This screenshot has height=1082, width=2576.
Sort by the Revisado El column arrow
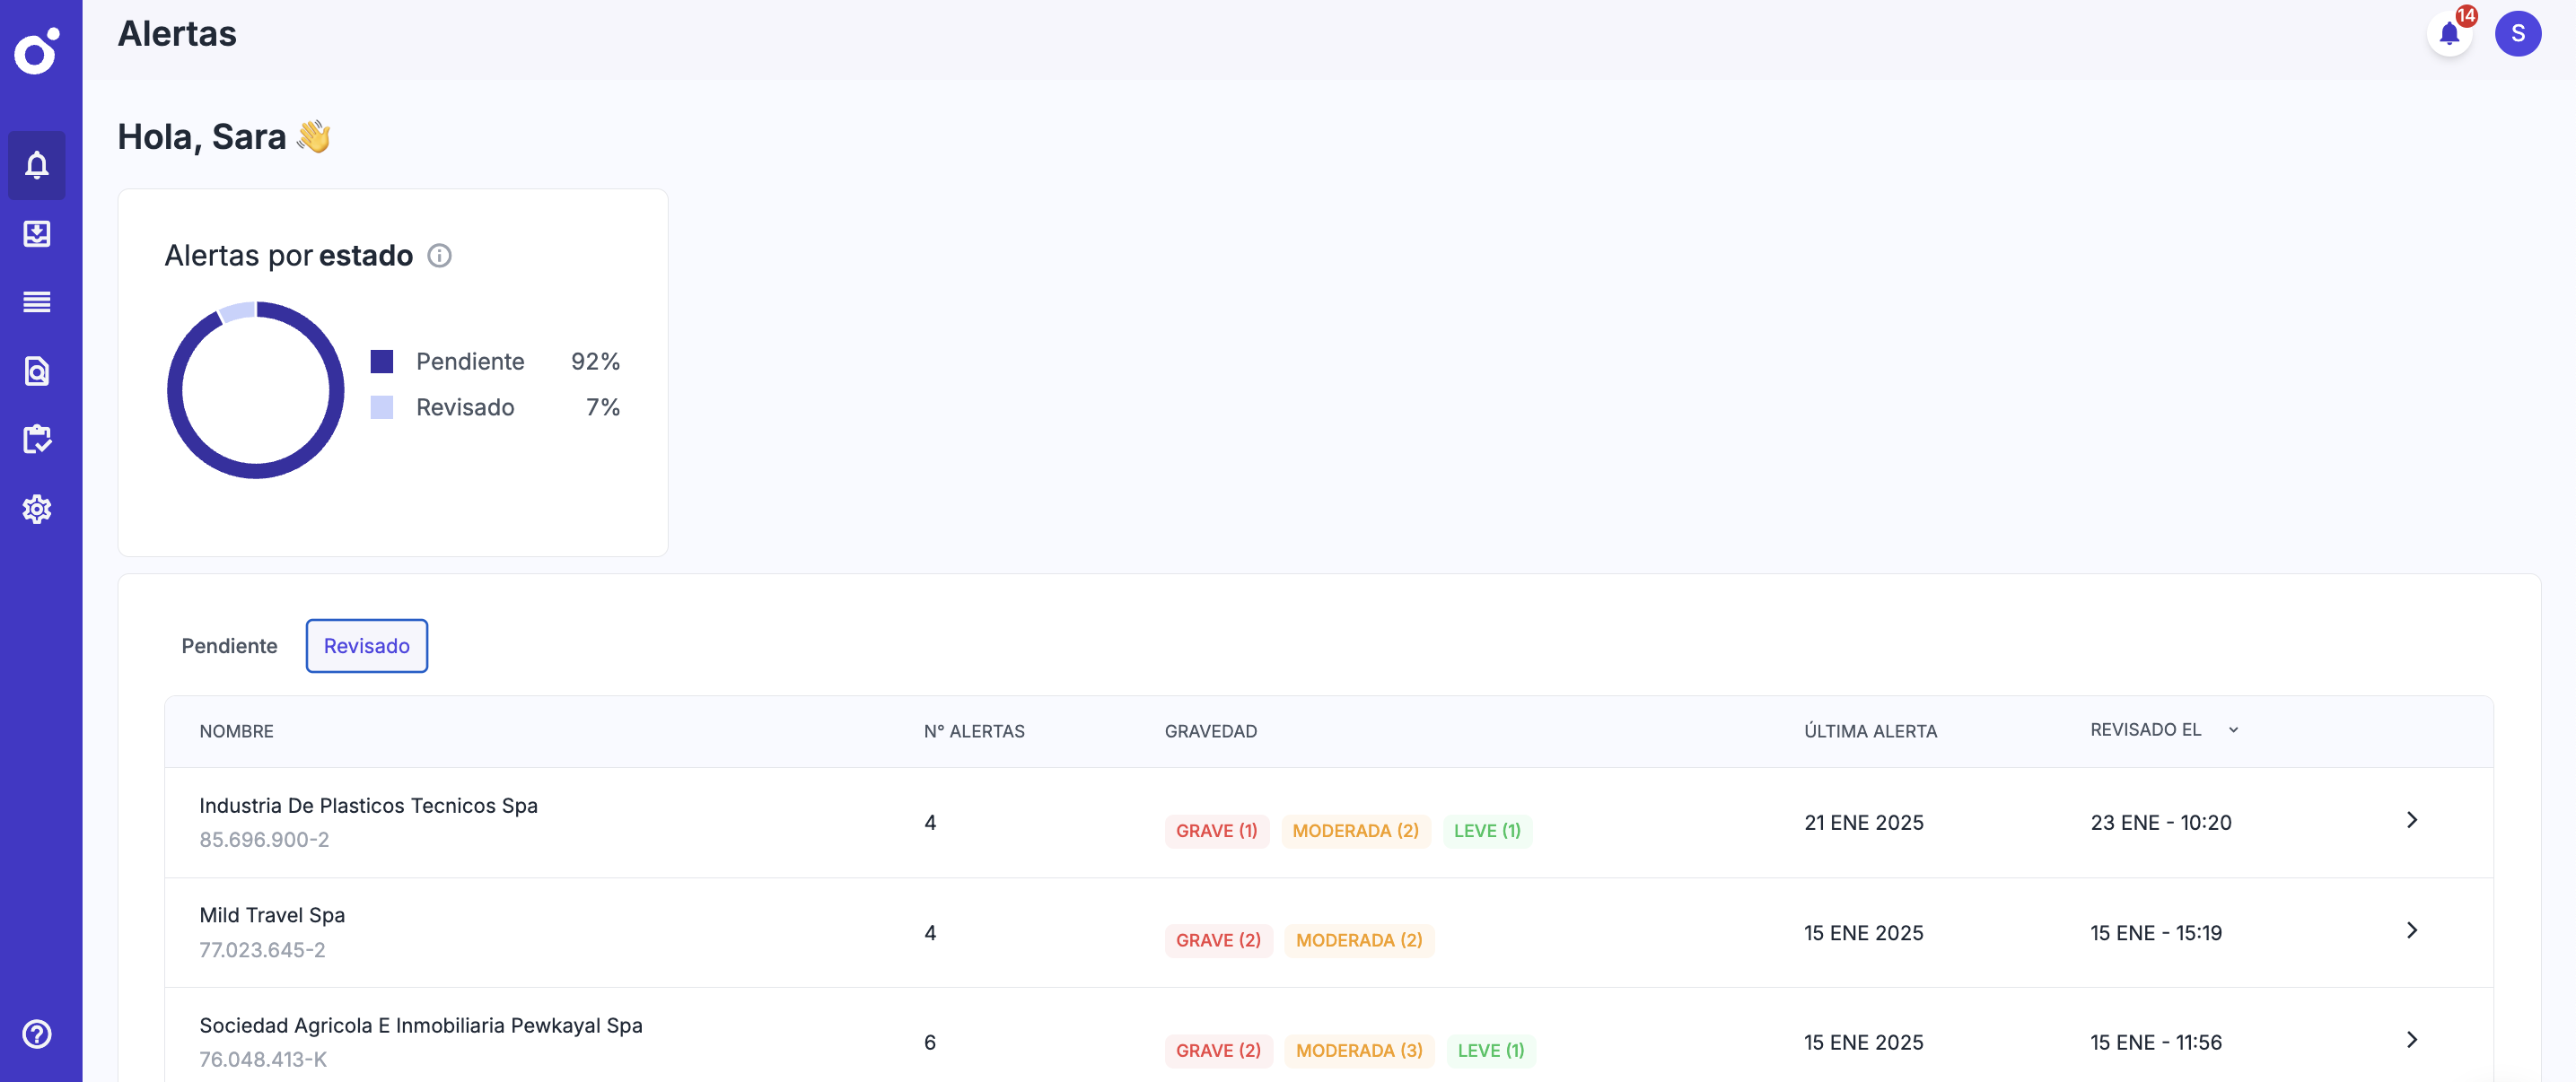click(x=2233, y=730)
